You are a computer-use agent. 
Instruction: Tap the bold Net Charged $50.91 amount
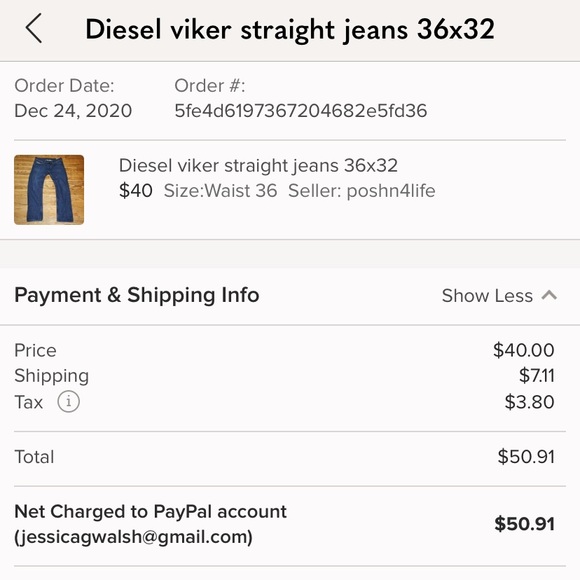coord(525,524)
